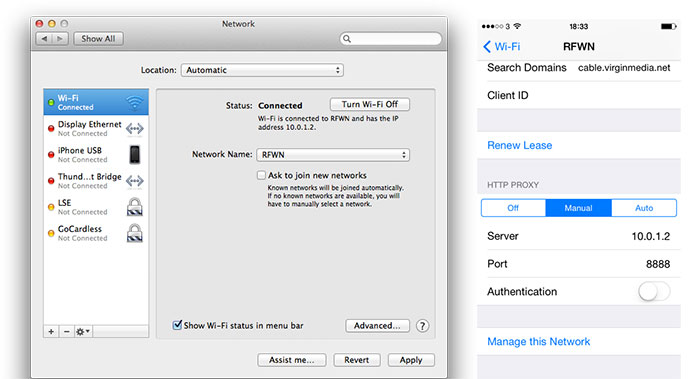Enable Ask to join new networks checkbox

(261, 175)
